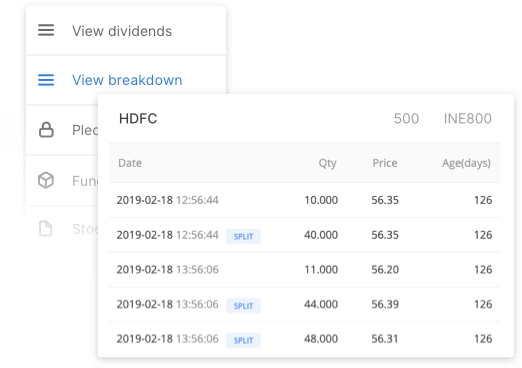Select the View breakdown menu entry

point(126,80)
